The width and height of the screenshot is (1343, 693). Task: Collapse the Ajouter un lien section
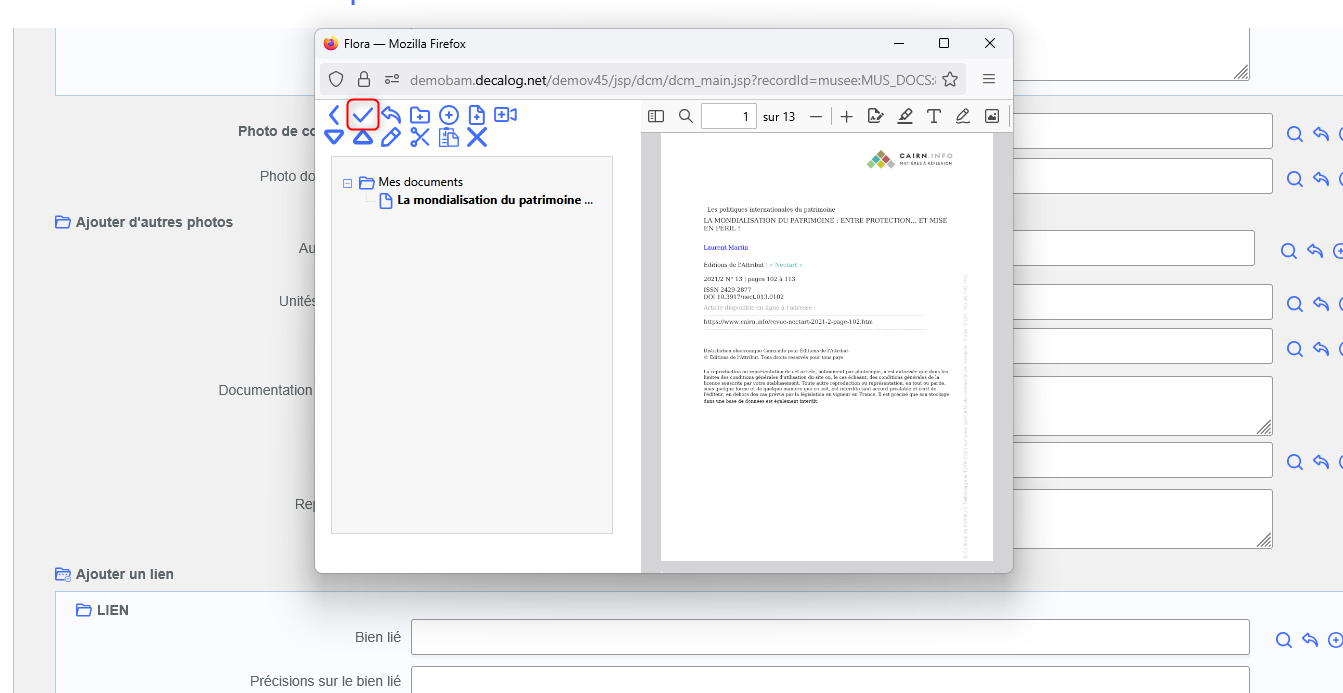pyautogui.click(x=63, y=574)
